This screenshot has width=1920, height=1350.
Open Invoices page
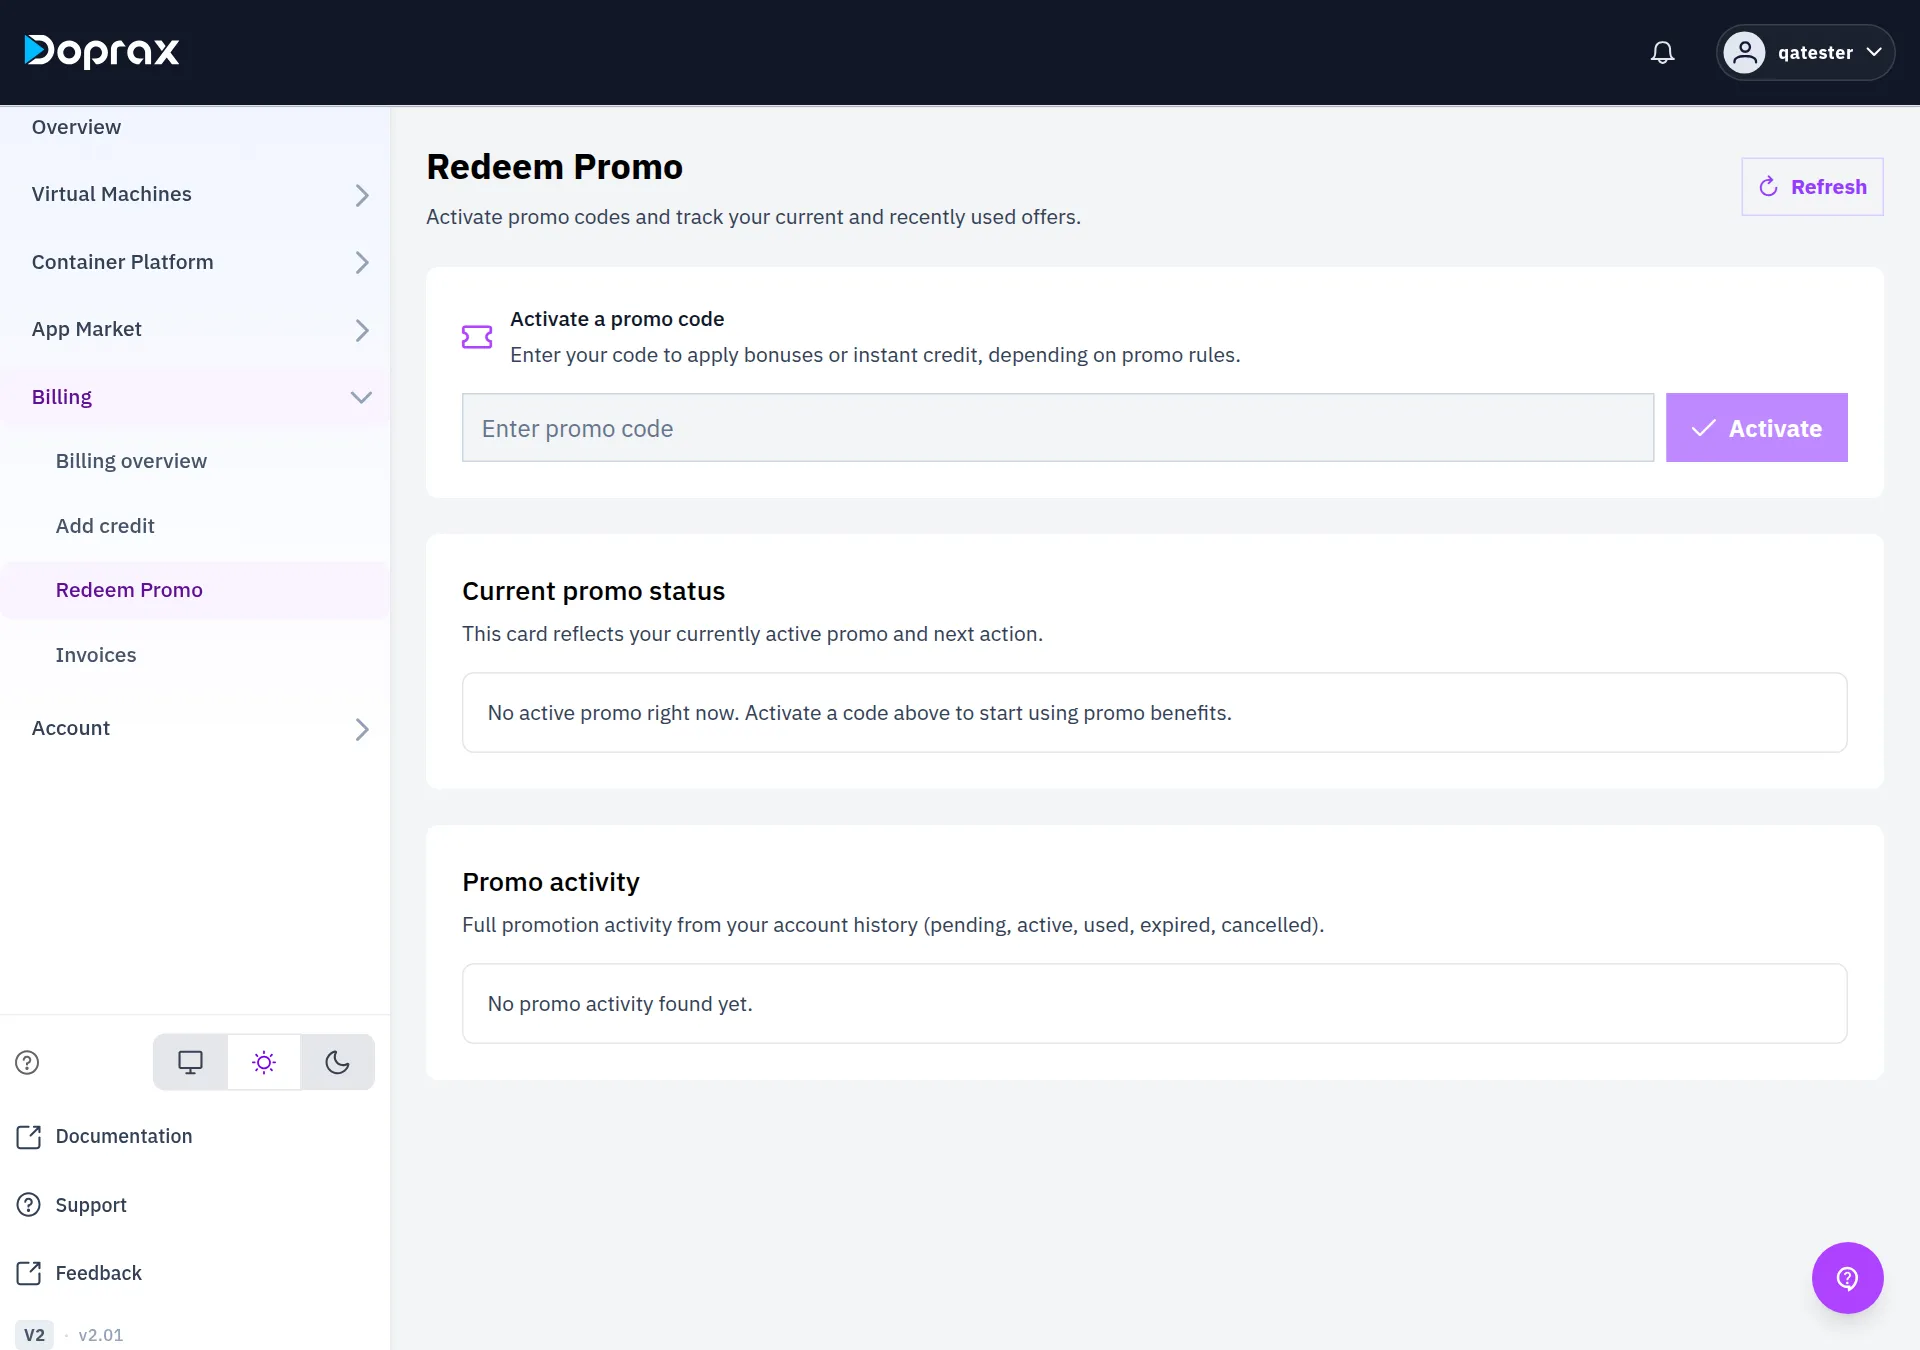(96, 655)
